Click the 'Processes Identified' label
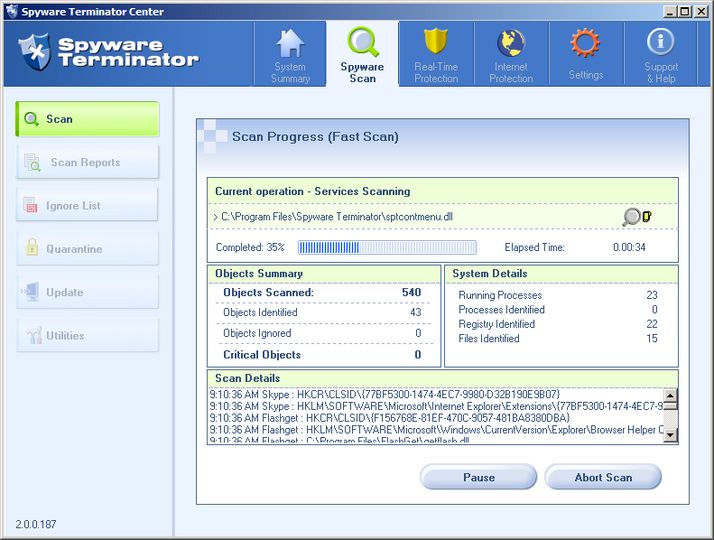The width and height of the screenshot is (714, 540). pos(501,310)
